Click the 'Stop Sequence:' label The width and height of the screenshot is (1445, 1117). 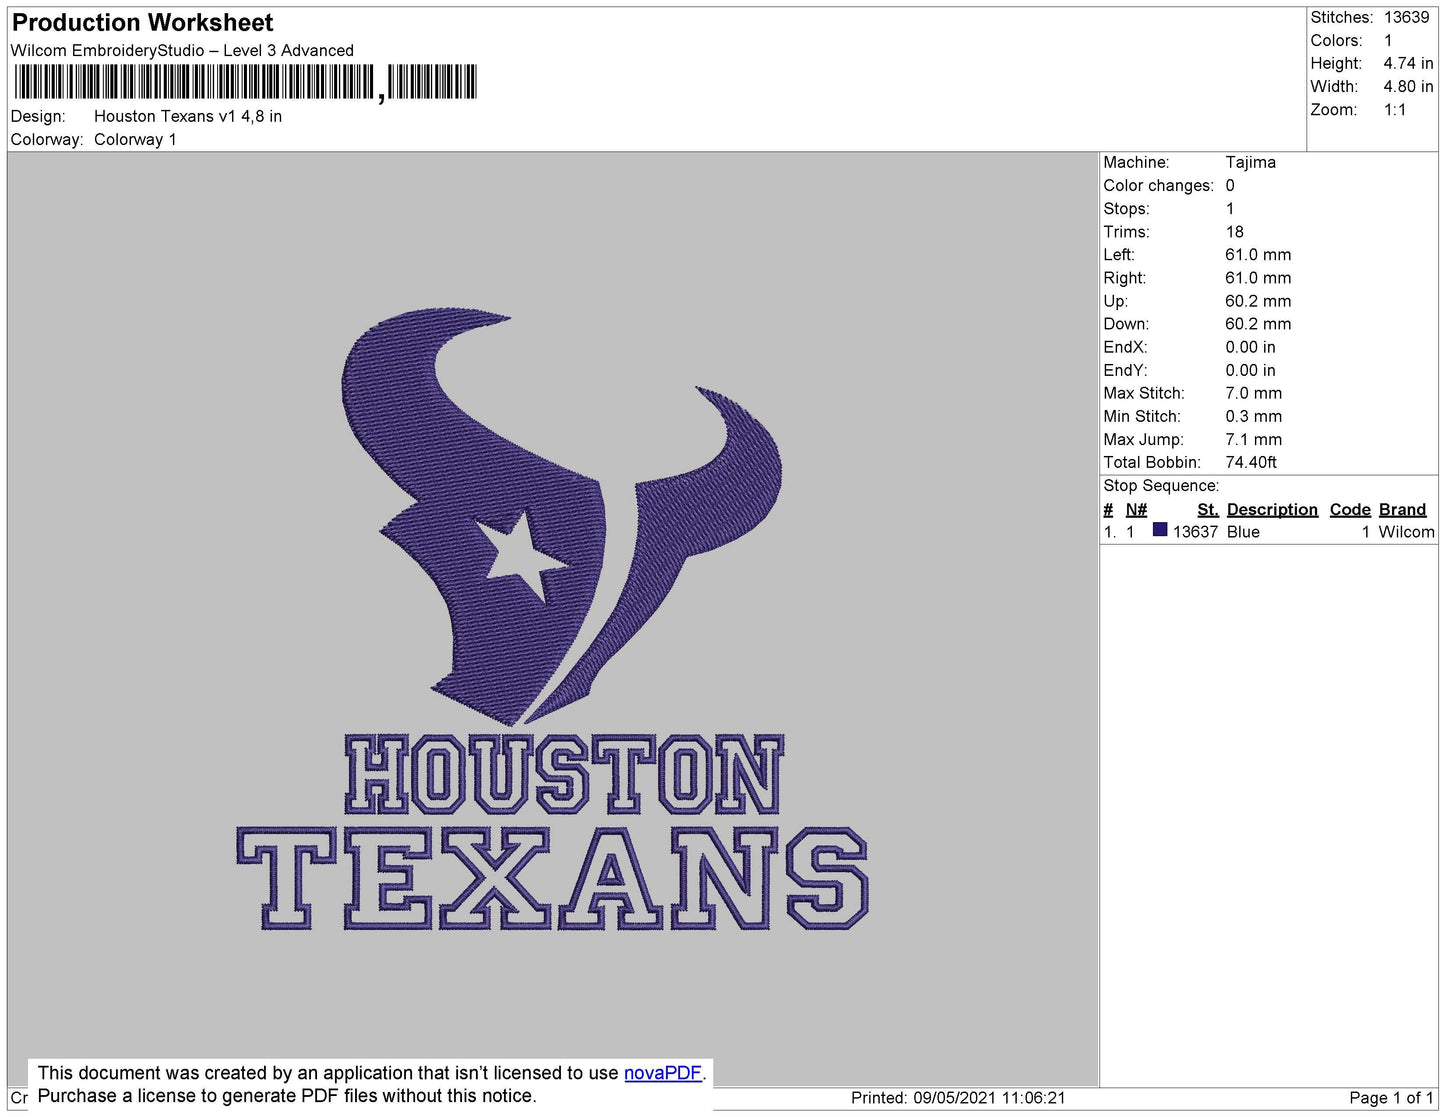coord(1161,485)
